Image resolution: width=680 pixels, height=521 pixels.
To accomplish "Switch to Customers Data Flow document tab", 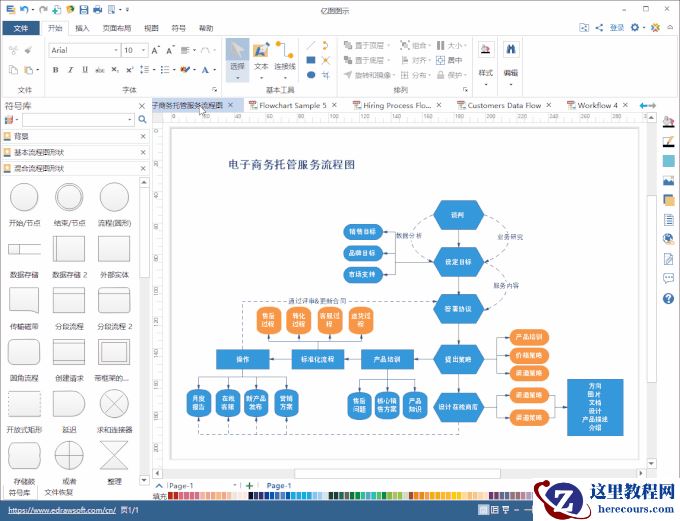I will [x=504, y=105].
